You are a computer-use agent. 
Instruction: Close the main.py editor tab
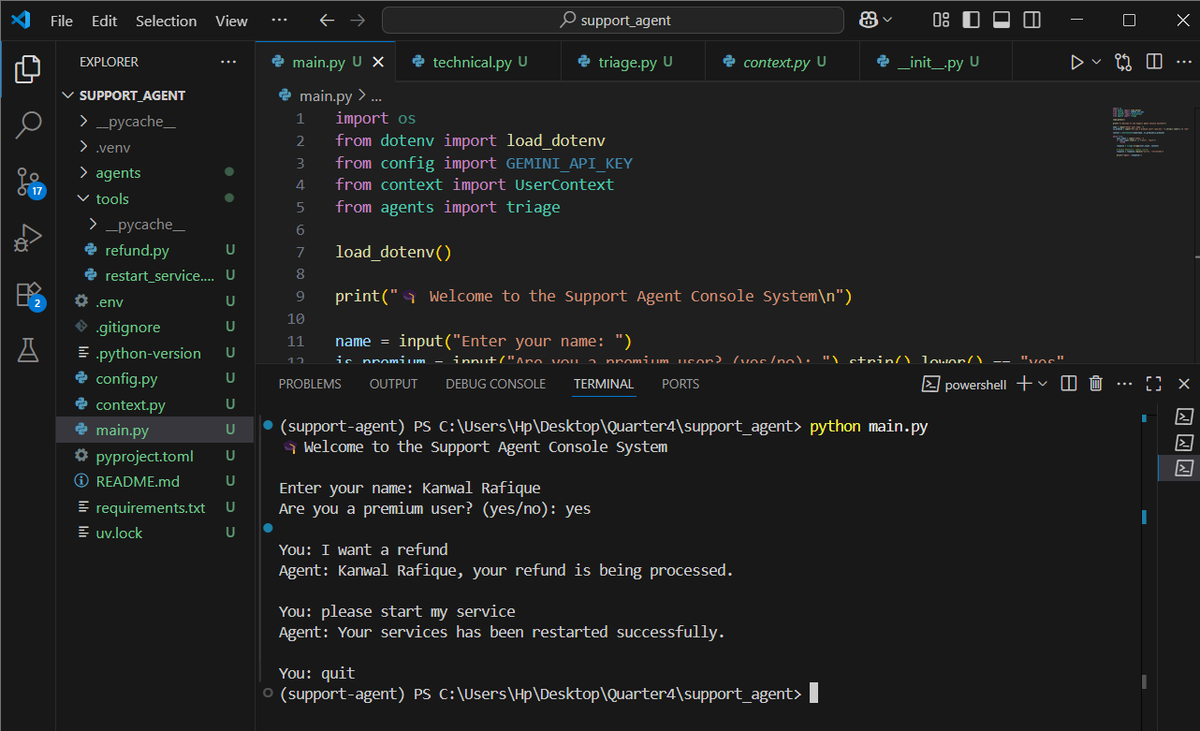point(378,62)
